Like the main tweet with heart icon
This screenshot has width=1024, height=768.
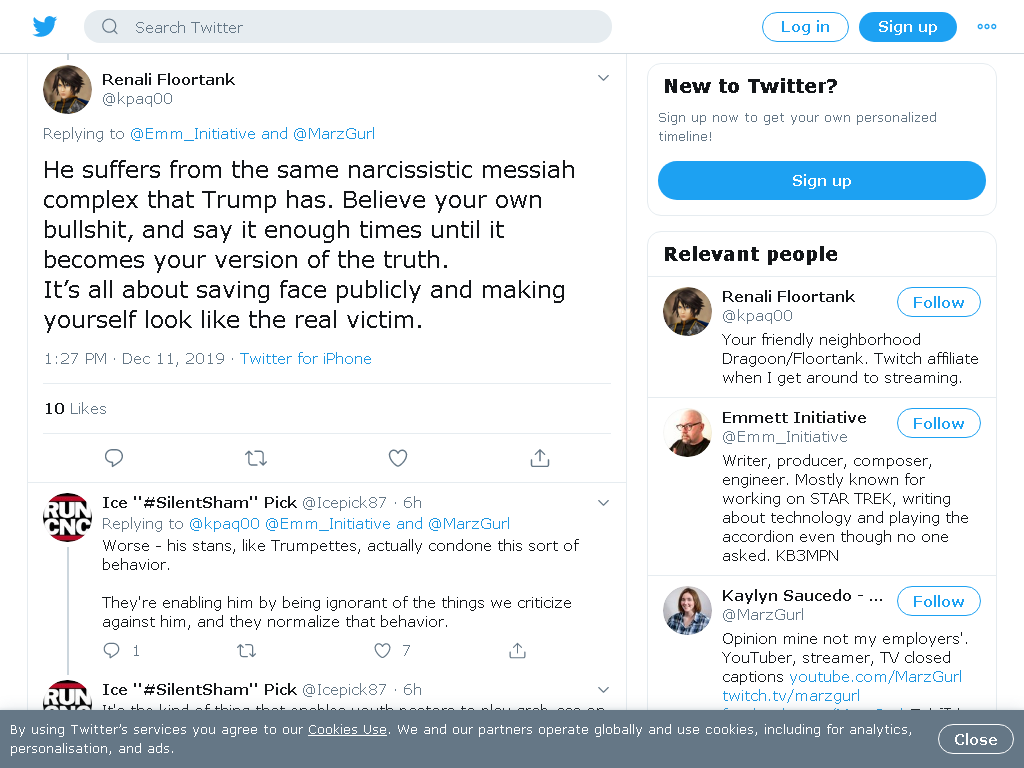click(398, 458)
